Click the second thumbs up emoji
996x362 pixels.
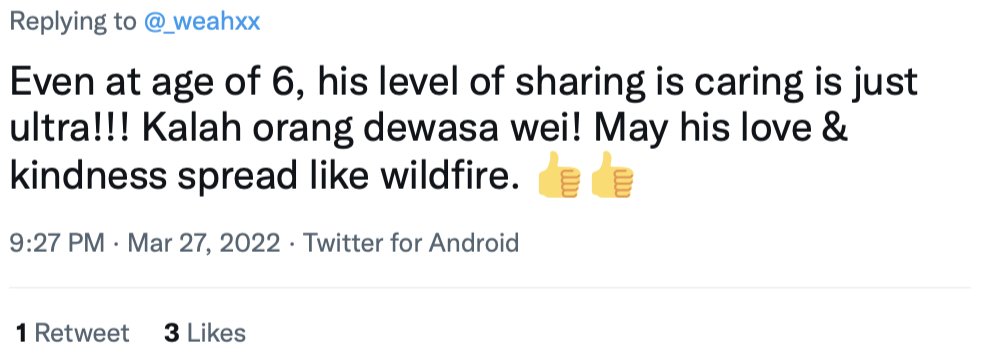[x=612, y=175]
